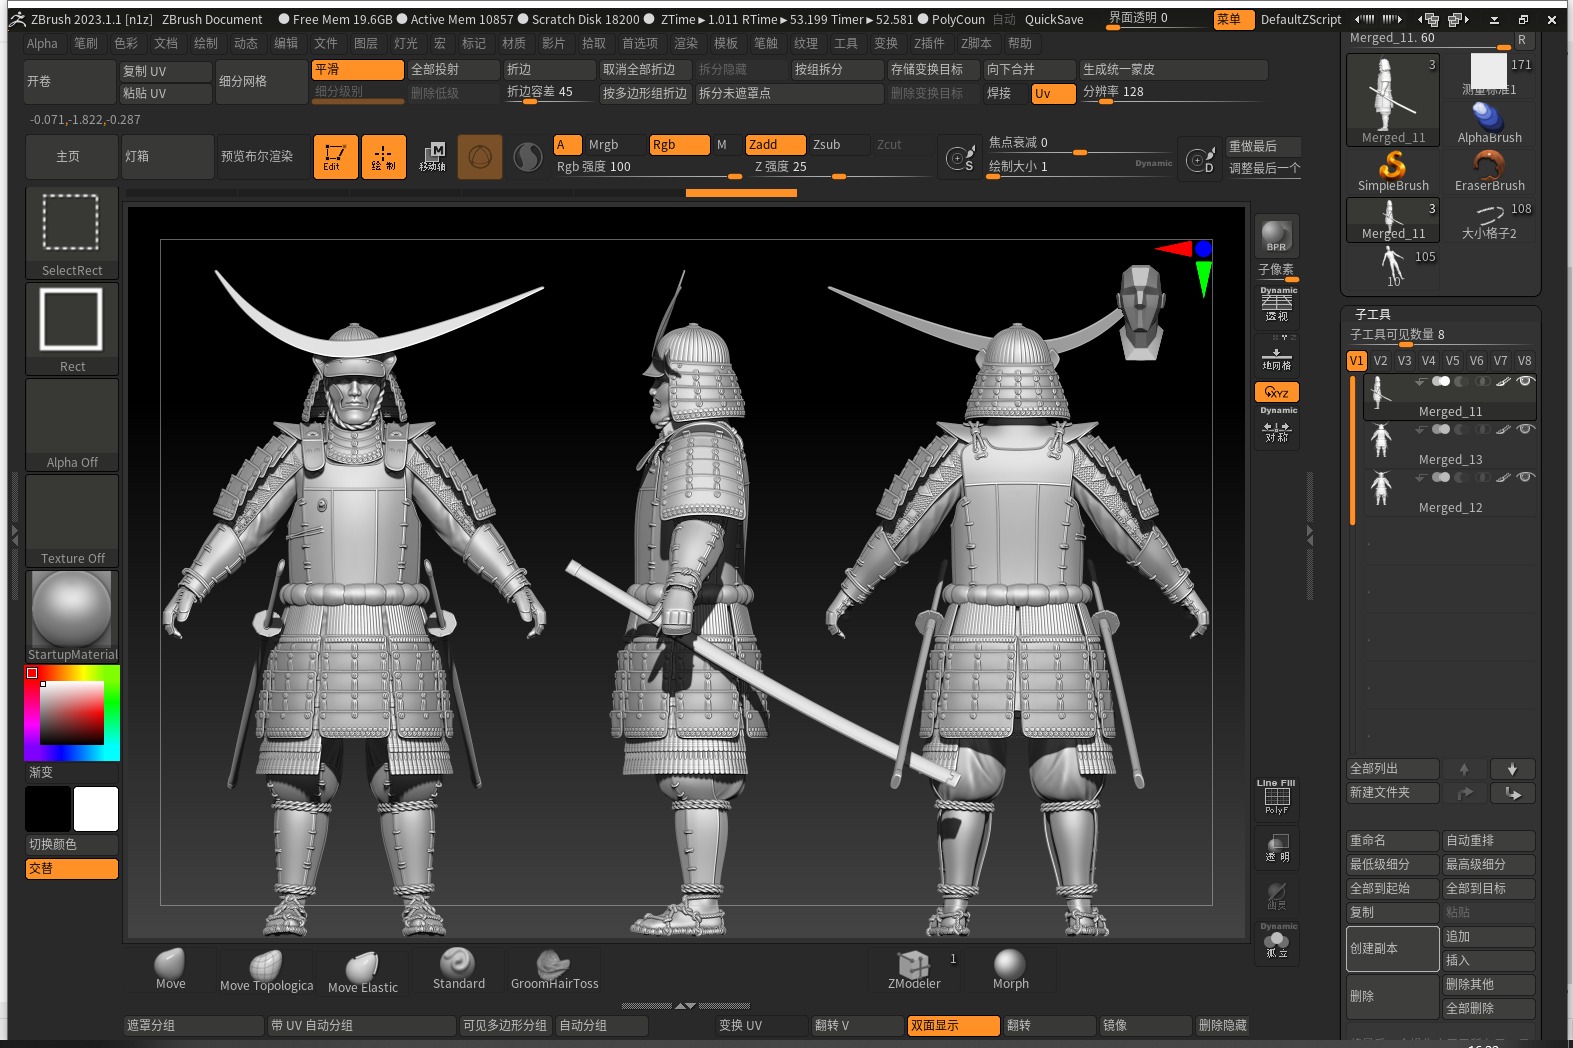Select the SelectRect brush icon
Screen dimensions: 1573x1048
[x=72, y=232]
